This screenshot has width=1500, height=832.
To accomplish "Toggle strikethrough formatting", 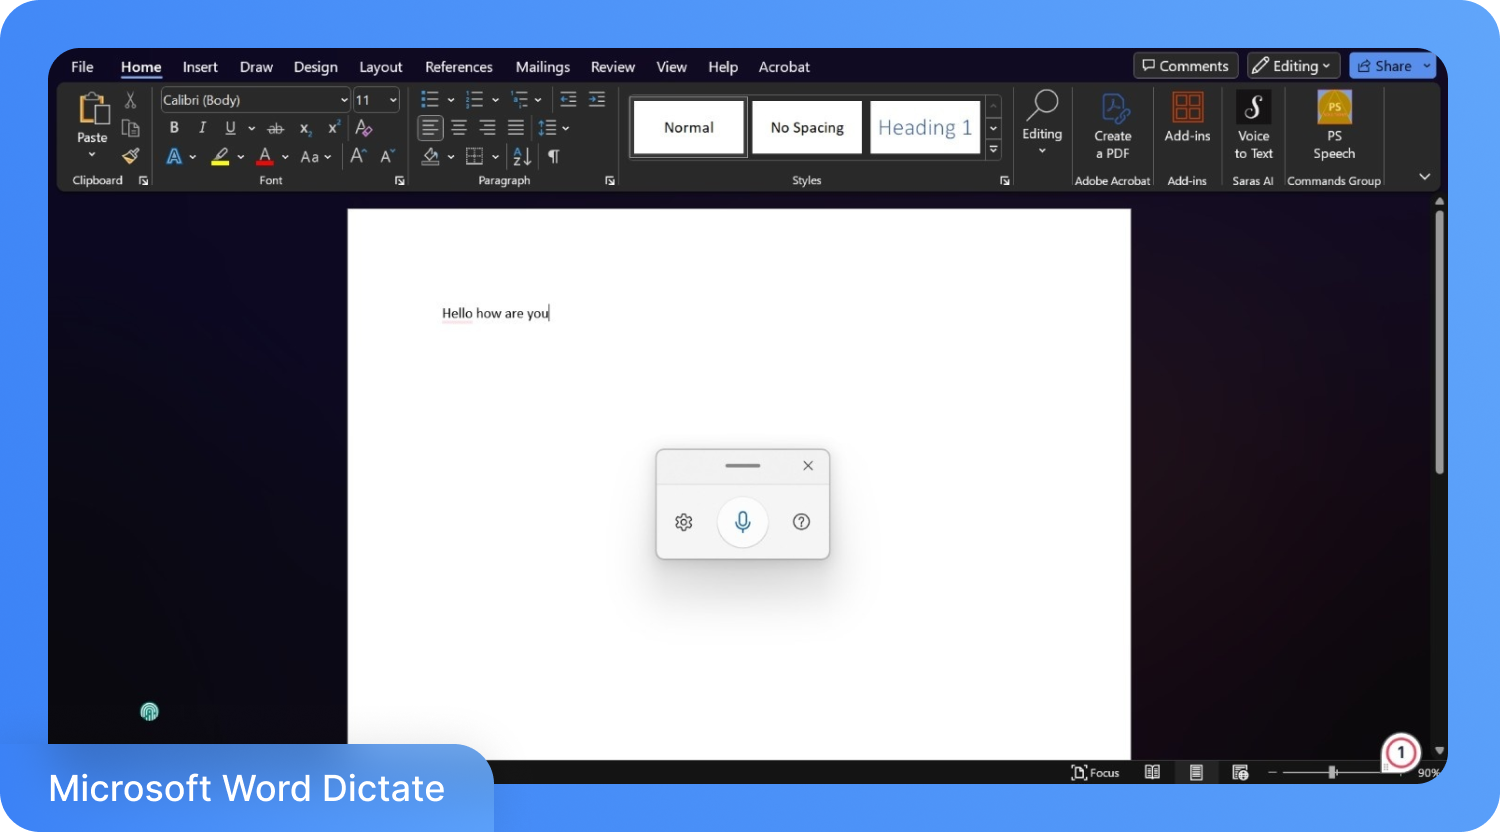I will (276, 127).
